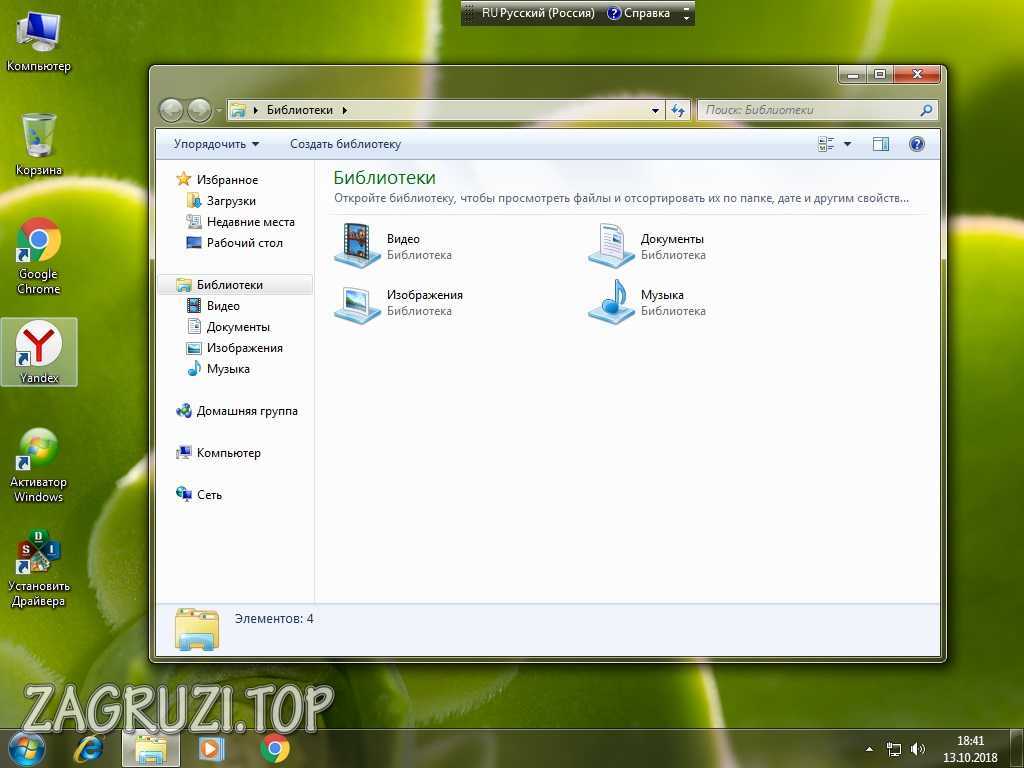Refresh the Библиотеки folder view

click(679, 110)
